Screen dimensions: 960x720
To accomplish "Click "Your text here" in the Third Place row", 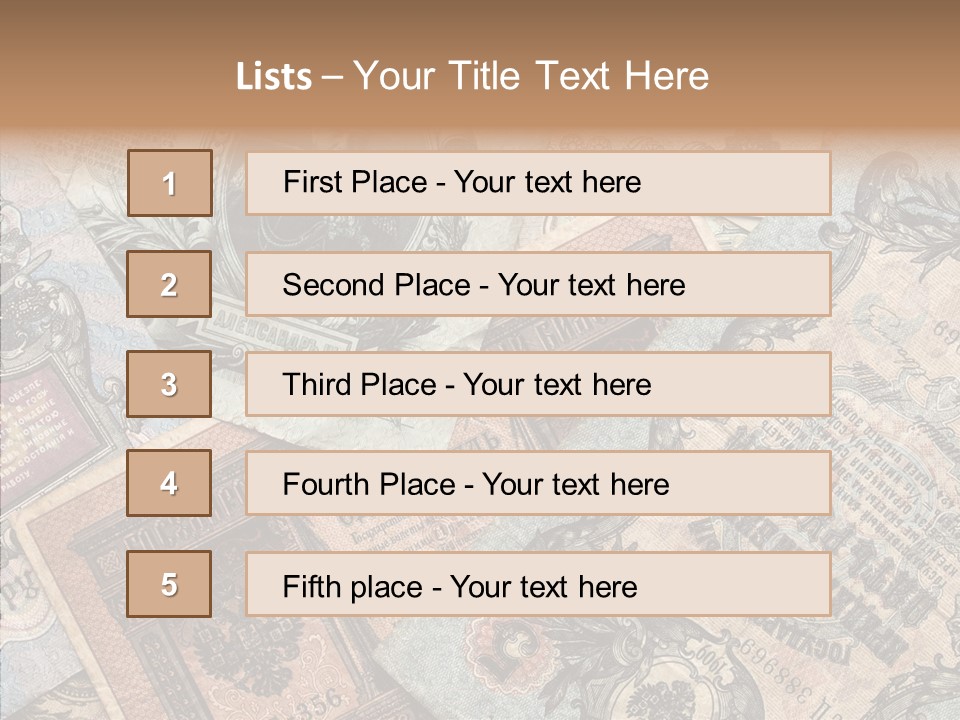I will click(x=557, y=385).
